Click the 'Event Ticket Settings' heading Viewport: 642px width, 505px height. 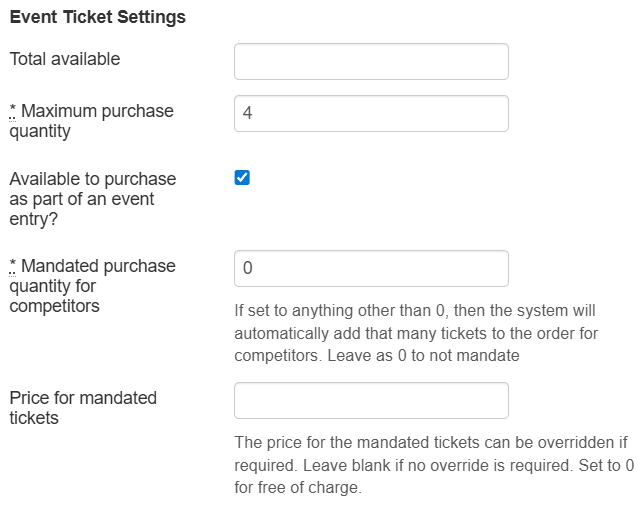[x=97, y=17]
